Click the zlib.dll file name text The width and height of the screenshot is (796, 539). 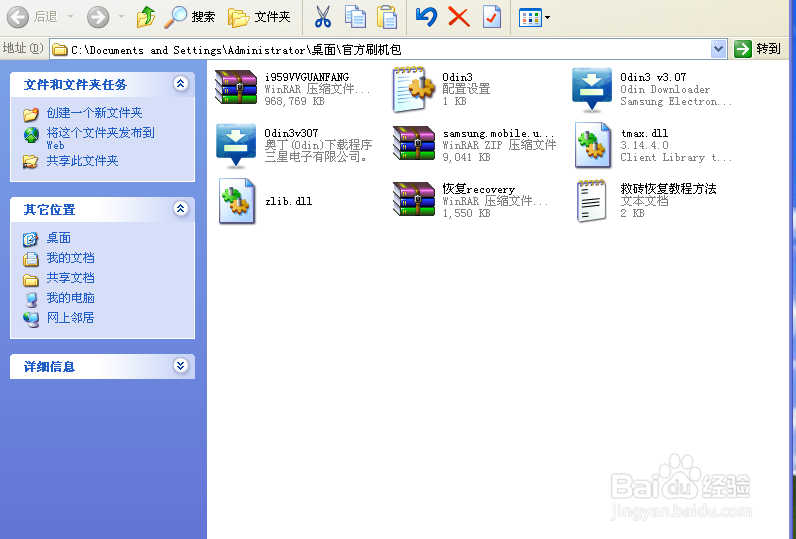pyautogui.click(x=288, y=201)
